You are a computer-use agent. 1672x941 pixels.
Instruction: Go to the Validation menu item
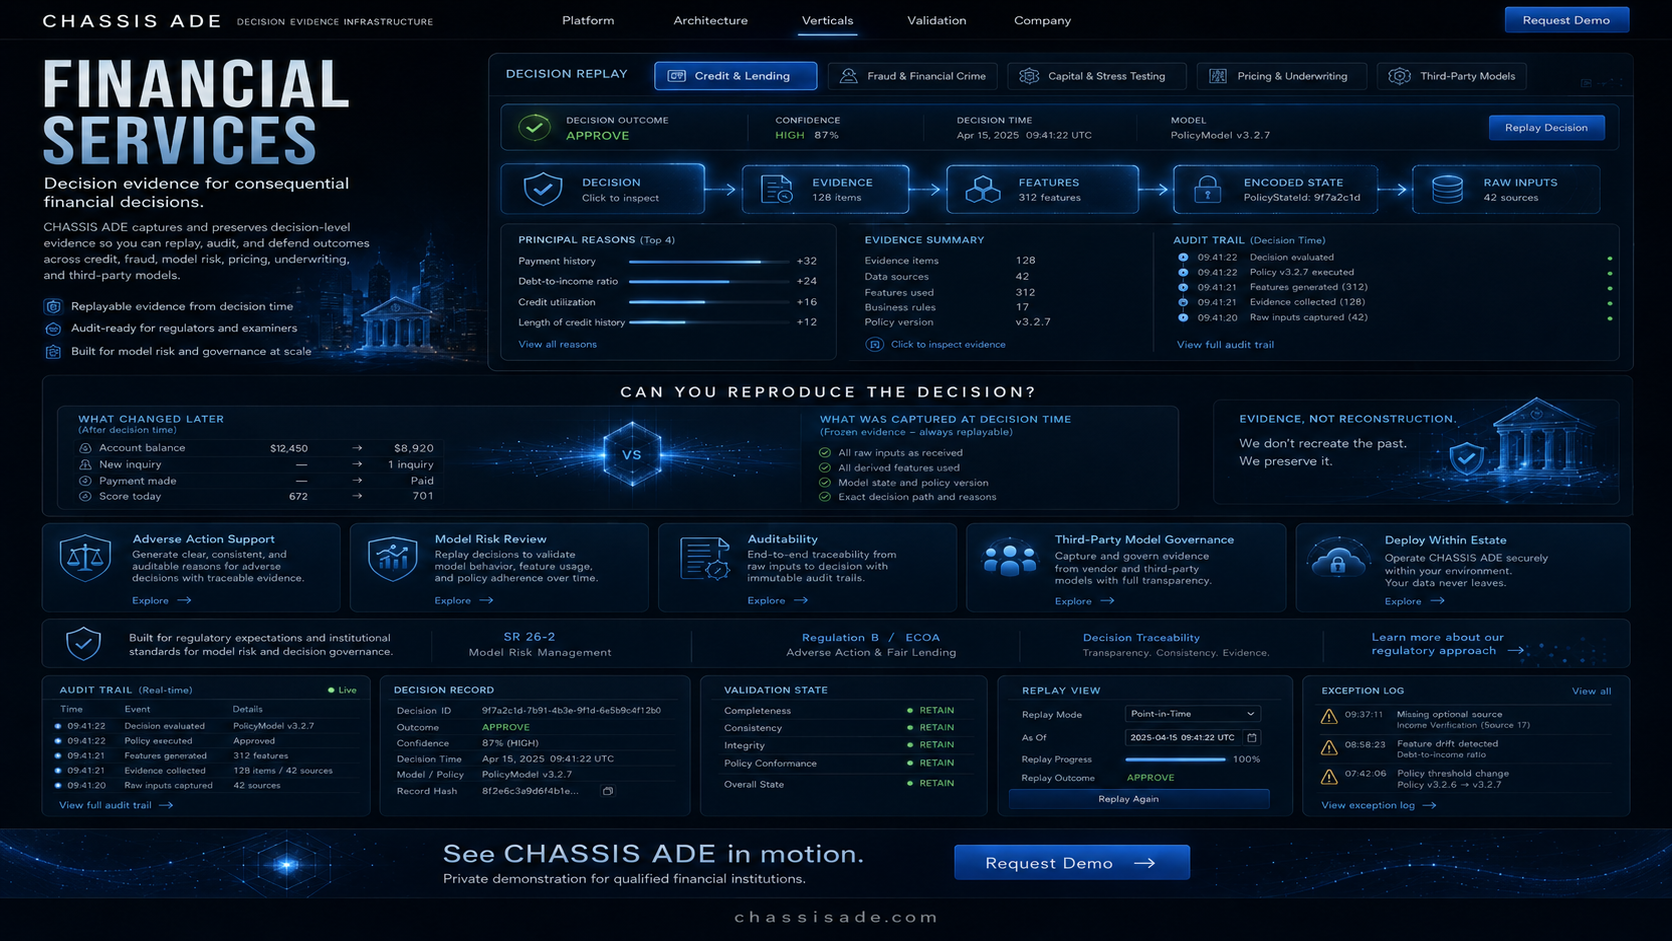[936, 20]
